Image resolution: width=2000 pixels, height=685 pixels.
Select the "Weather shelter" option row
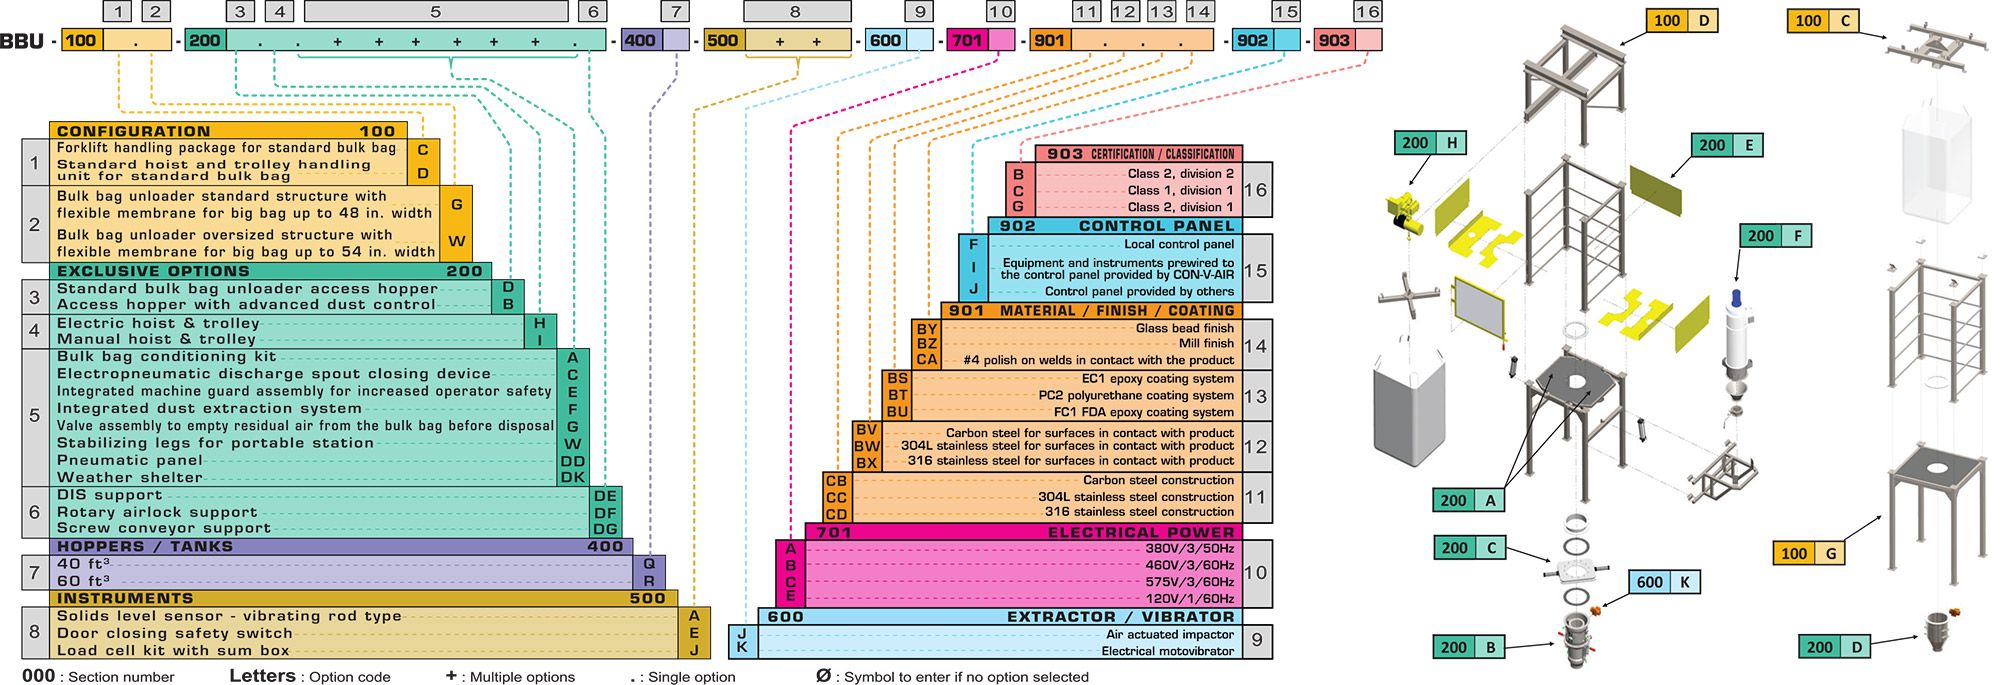(x=130, y=477)
